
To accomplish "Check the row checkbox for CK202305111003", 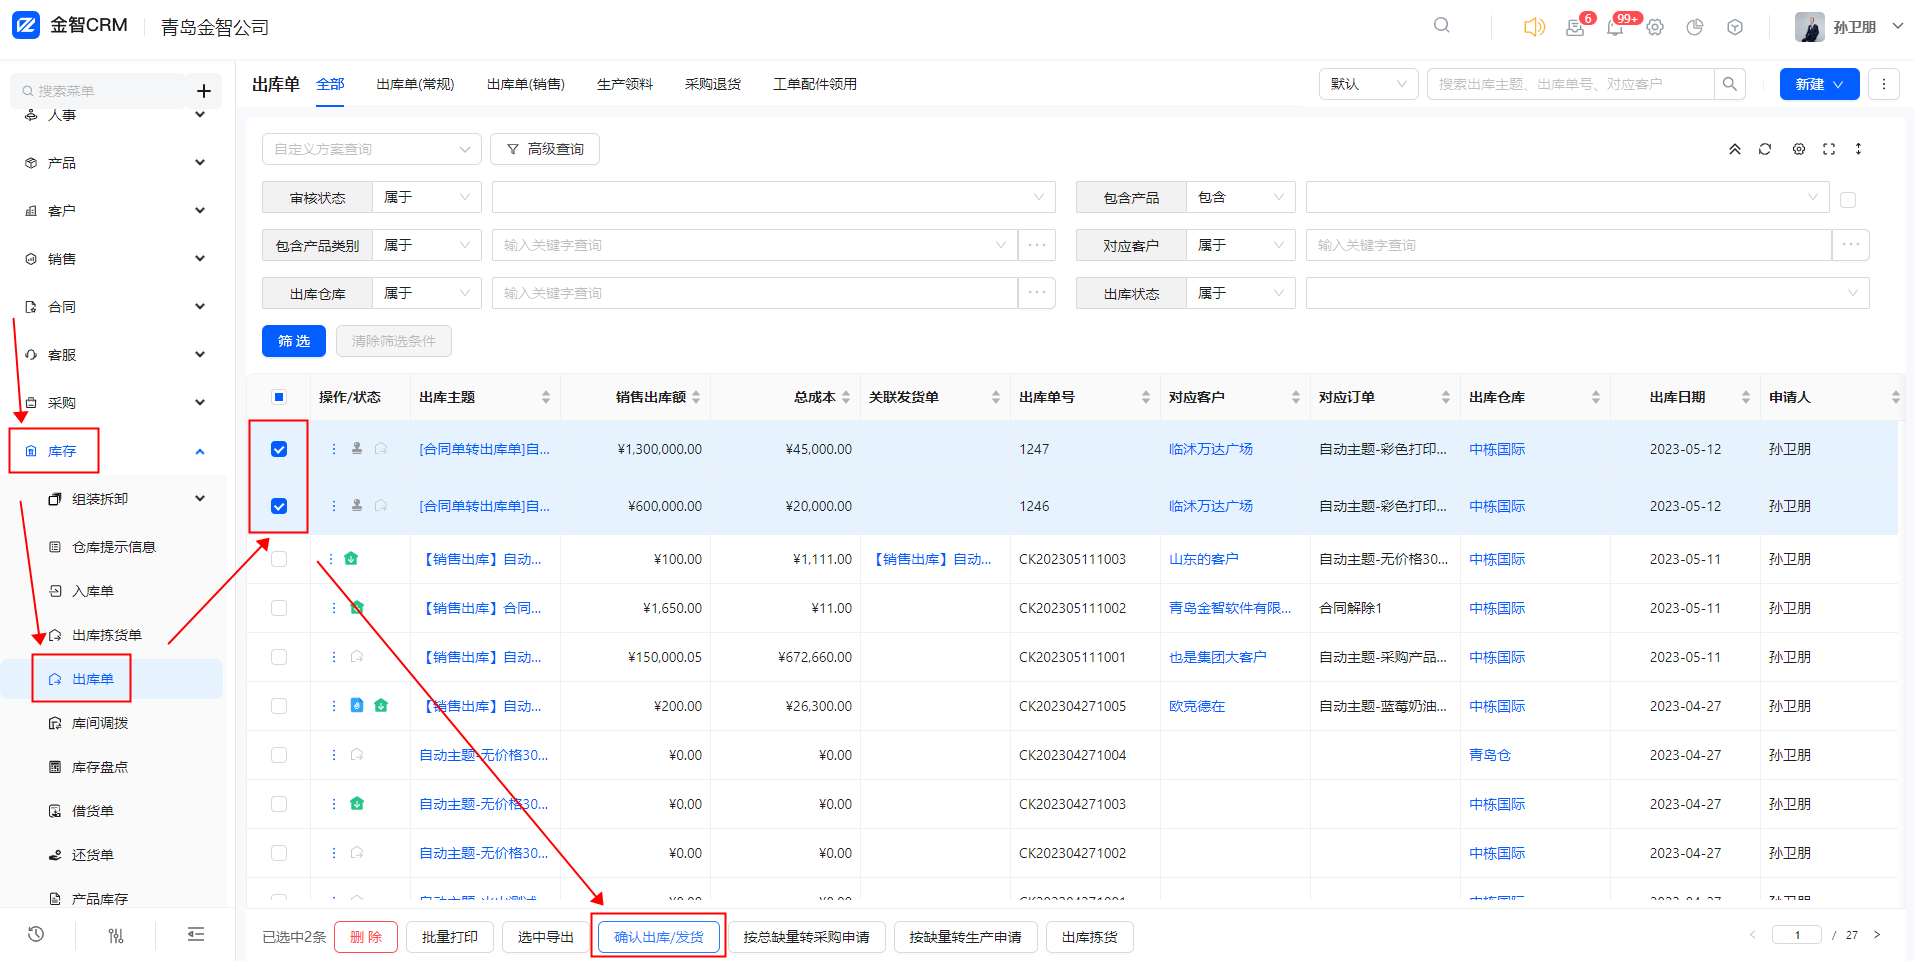I will pos(279,559).
